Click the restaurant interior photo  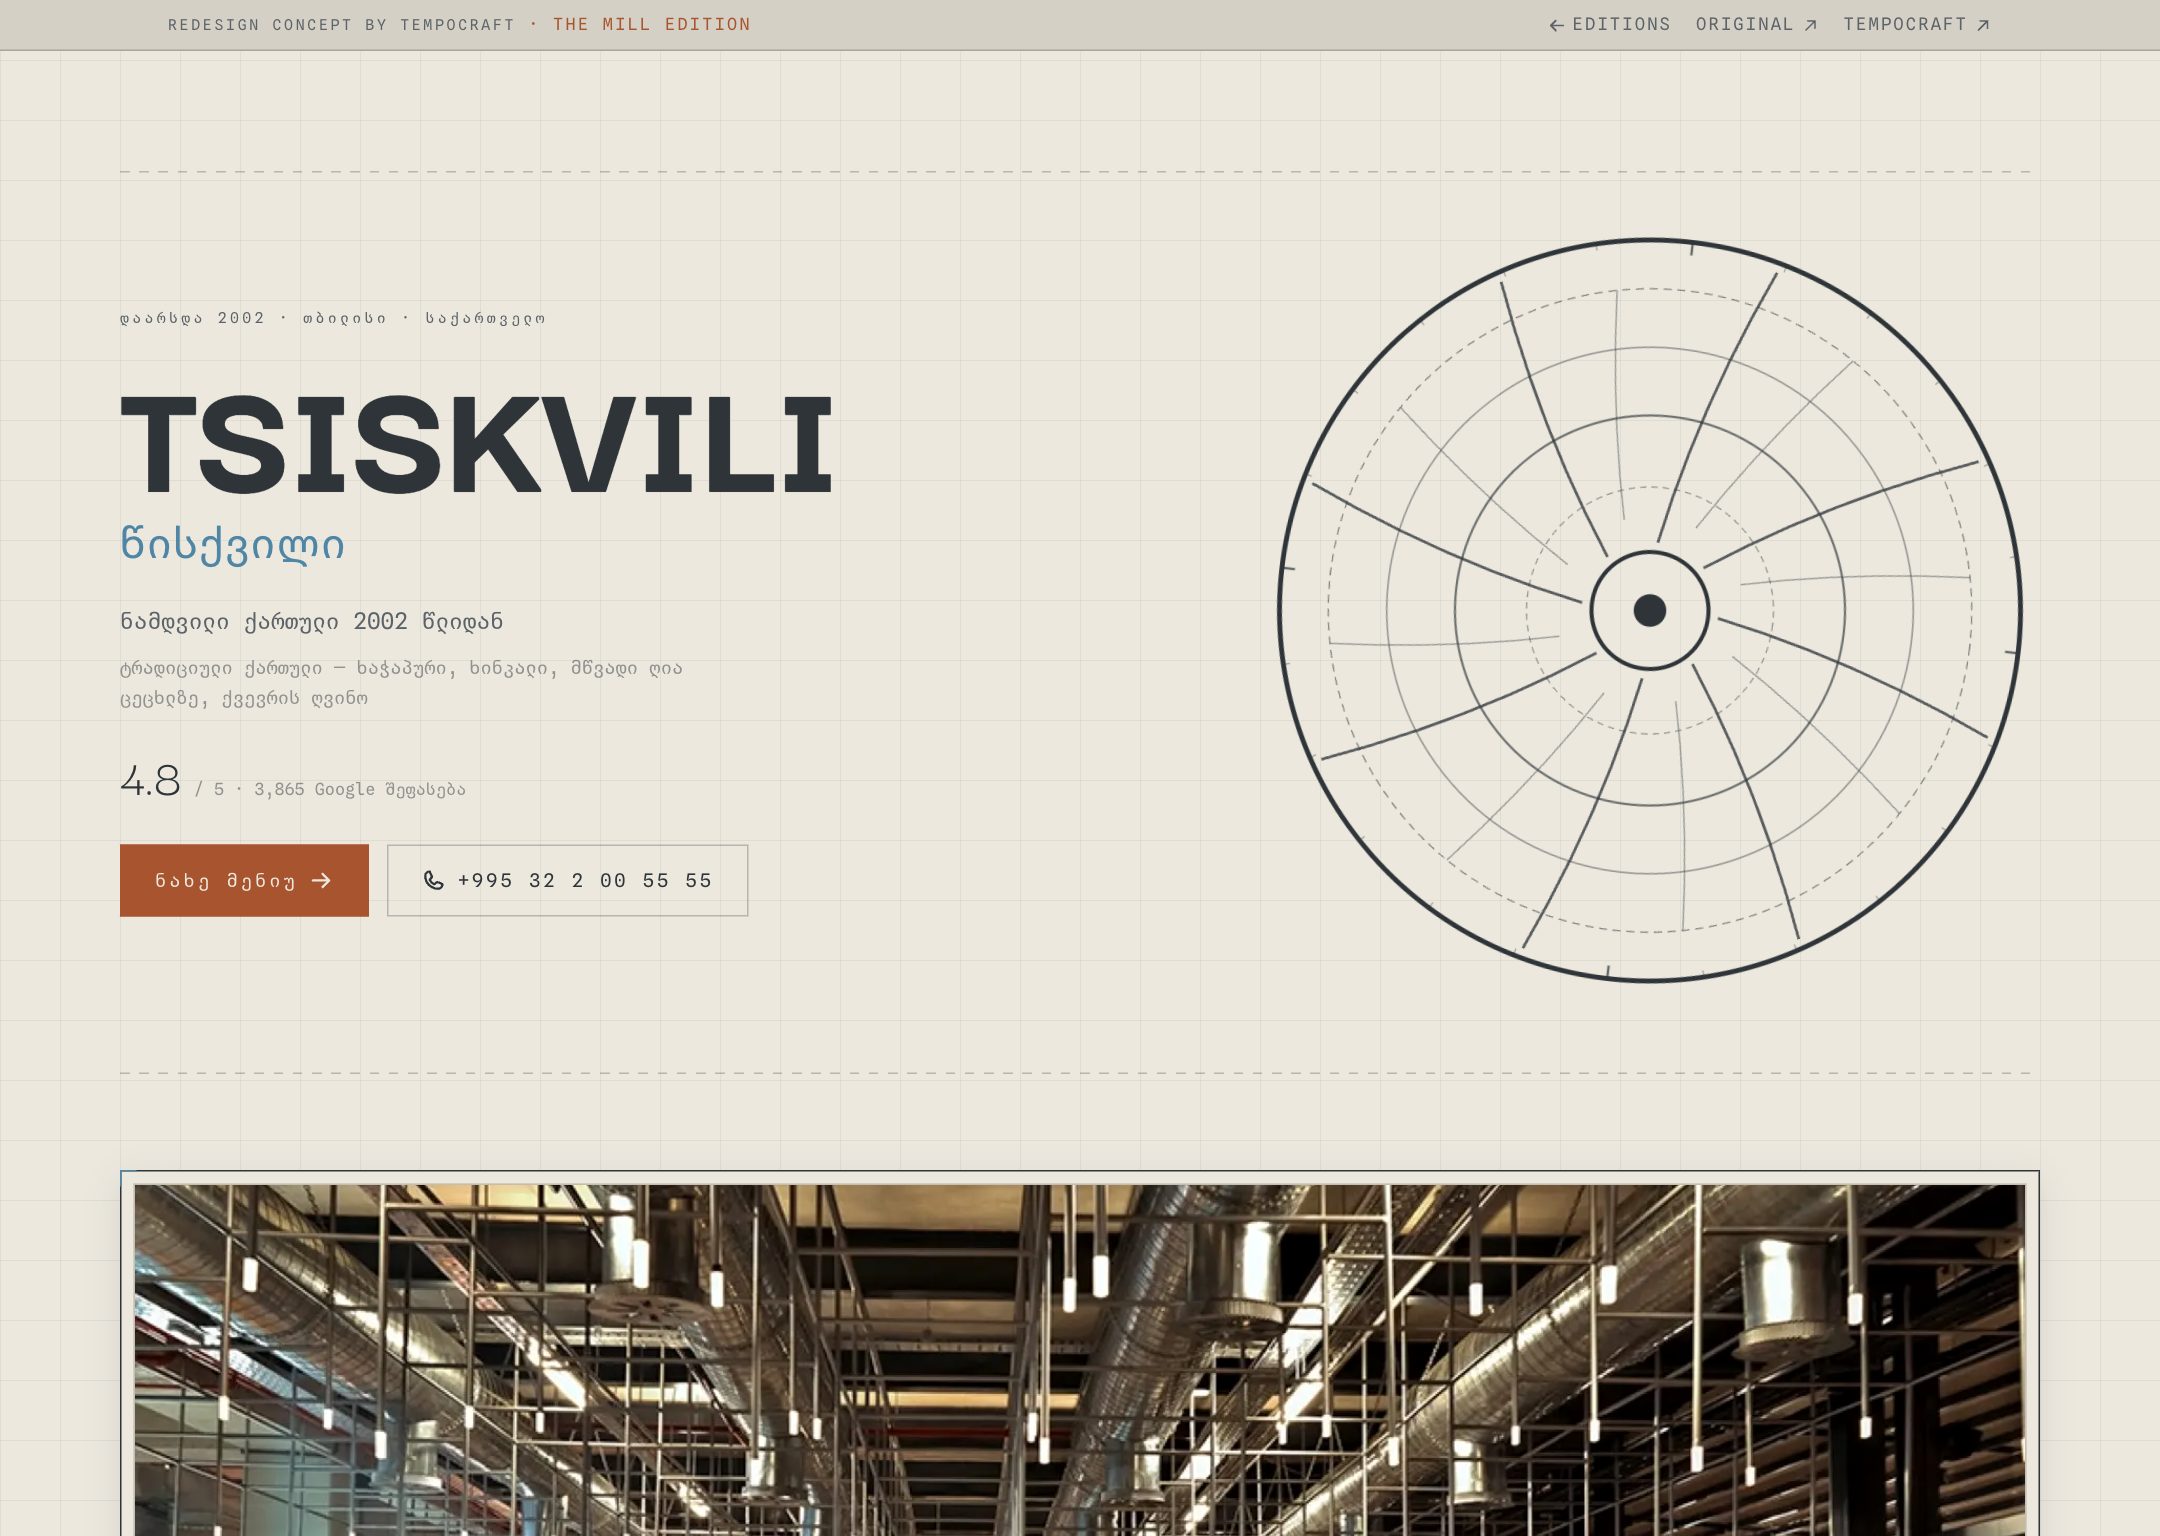1080,1360
